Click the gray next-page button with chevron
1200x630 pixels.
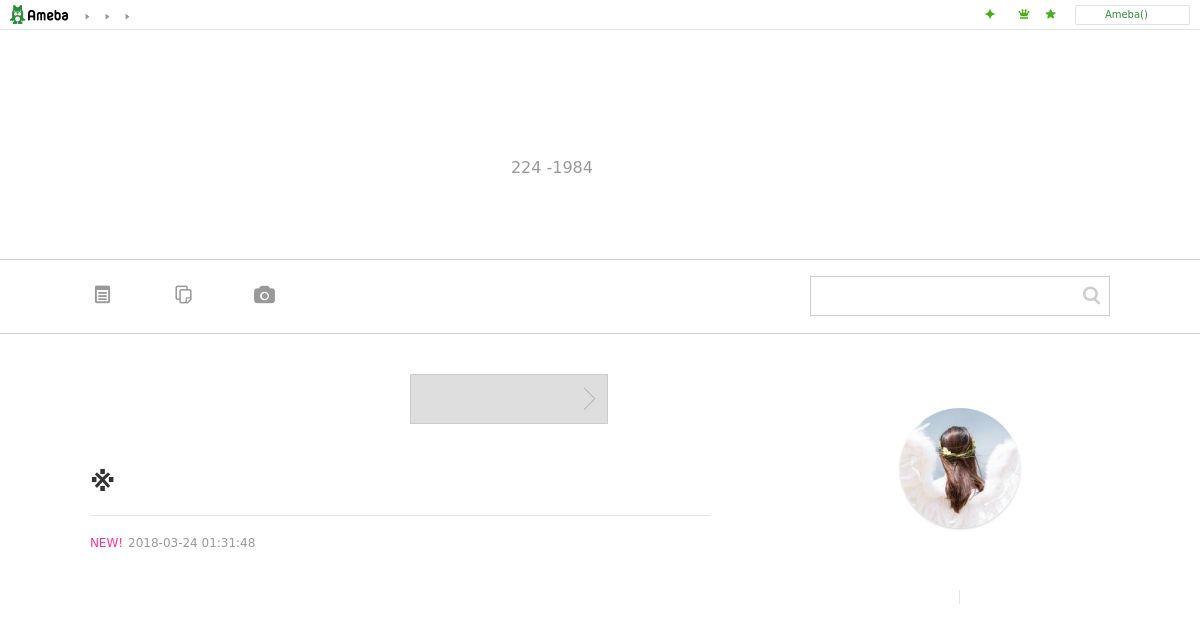pyautogui.click(x=509, y=399)
